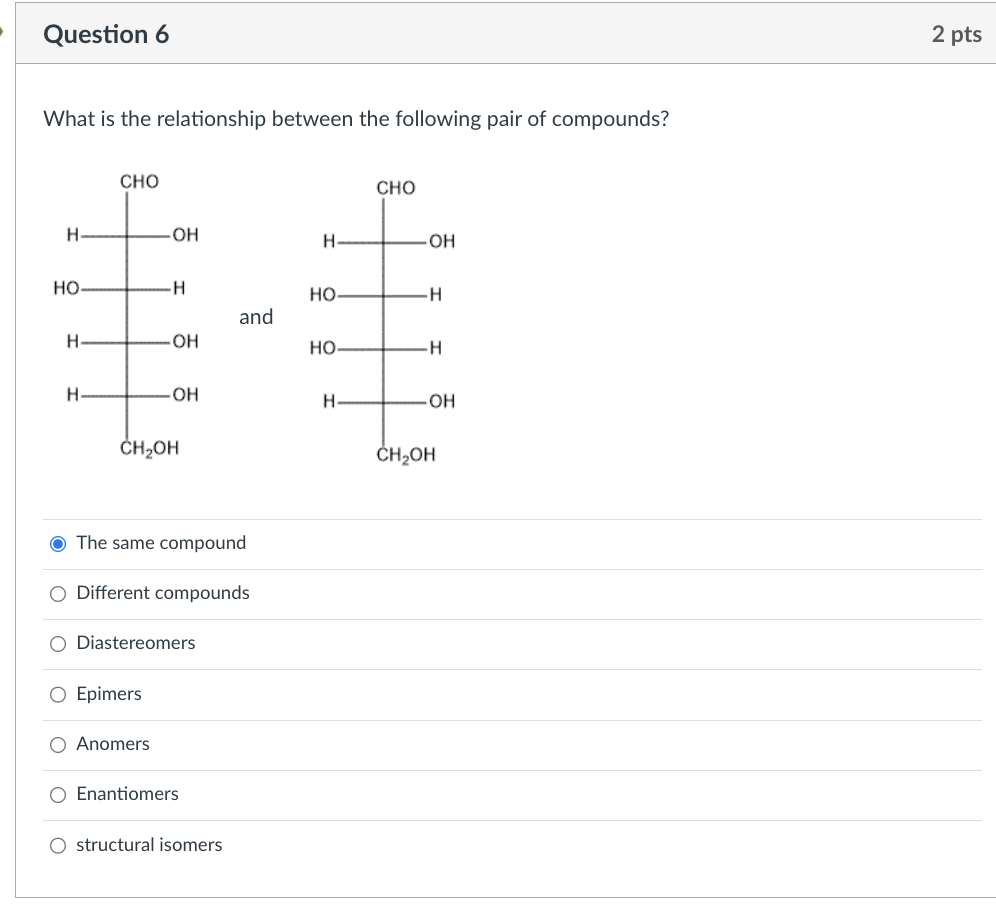Click the left Fischer projection structure

[x=127, y=315]
